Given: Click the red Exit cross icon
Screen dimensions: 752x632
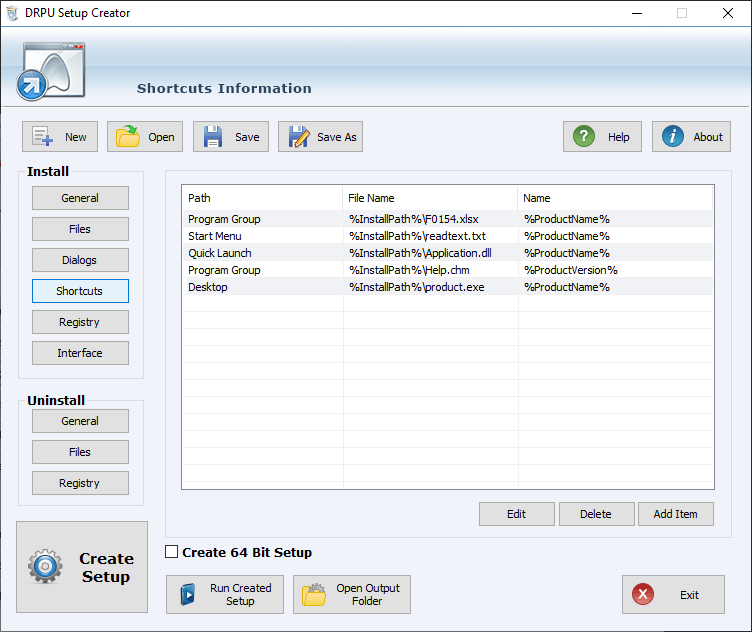Looking at the screenshot, I should click(x=643, y=595).
